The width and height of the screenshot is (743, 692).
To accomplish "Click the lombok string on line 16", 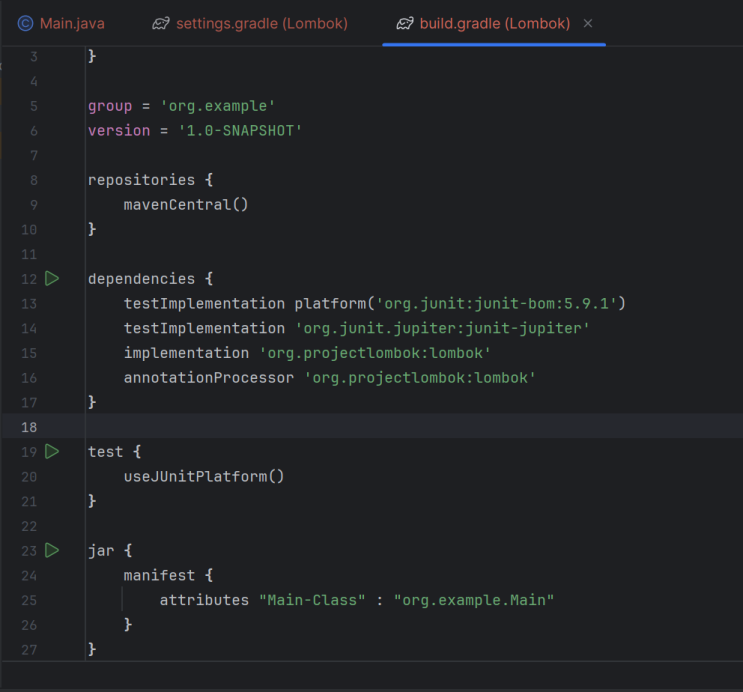I will 420,378.
